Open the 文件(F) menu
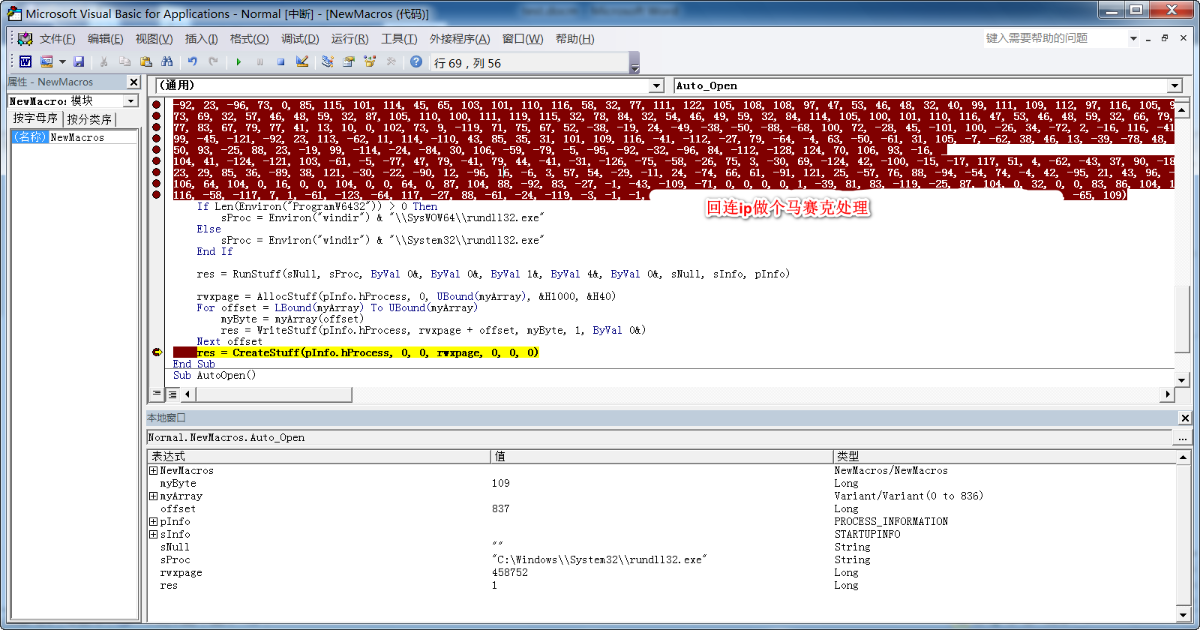The width and height of the screenshot is (1200, 630). (58, 39)
